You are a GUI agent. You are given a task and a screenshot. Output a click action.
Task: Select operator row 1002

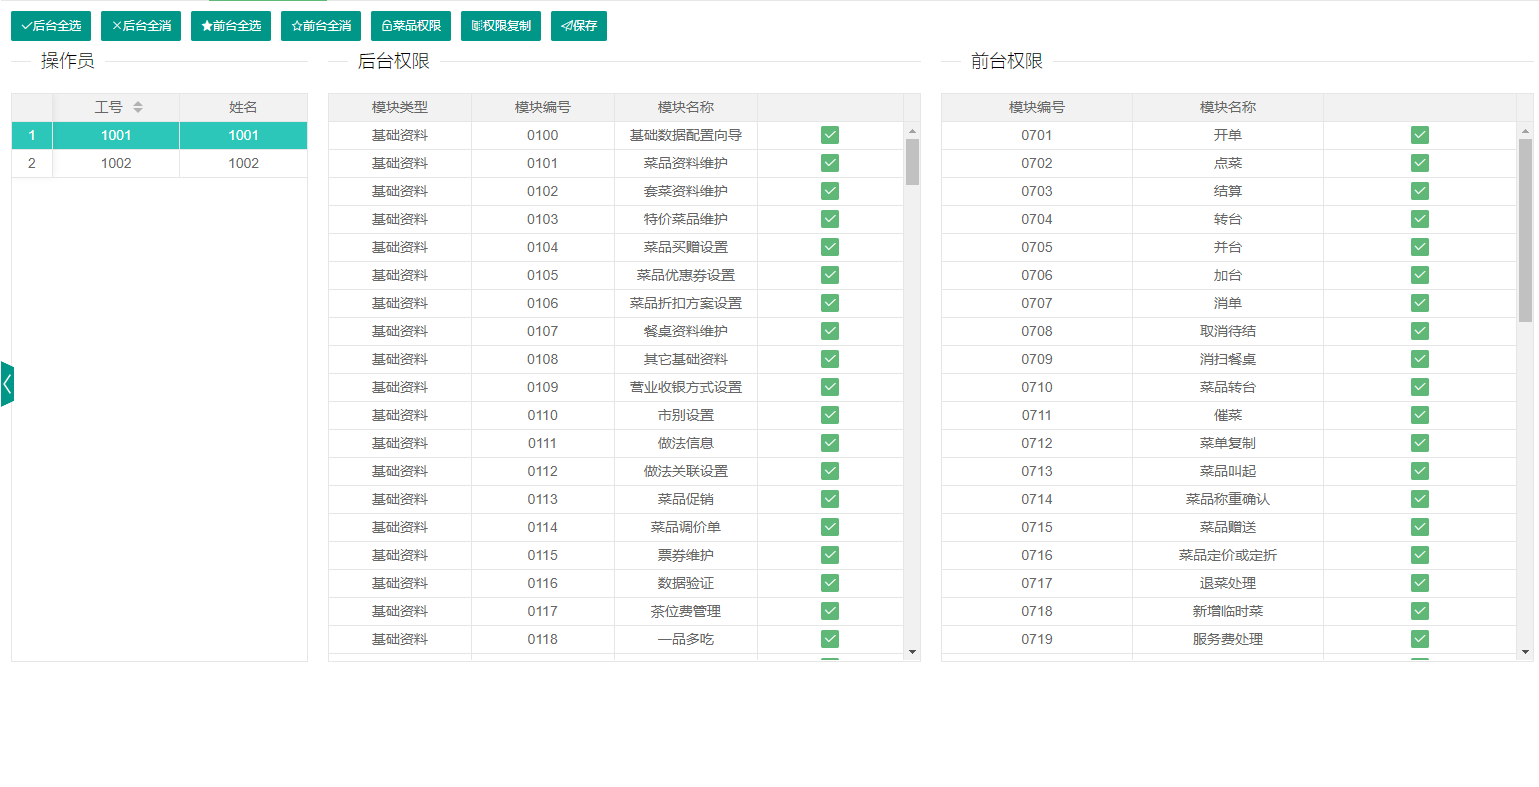116,163
